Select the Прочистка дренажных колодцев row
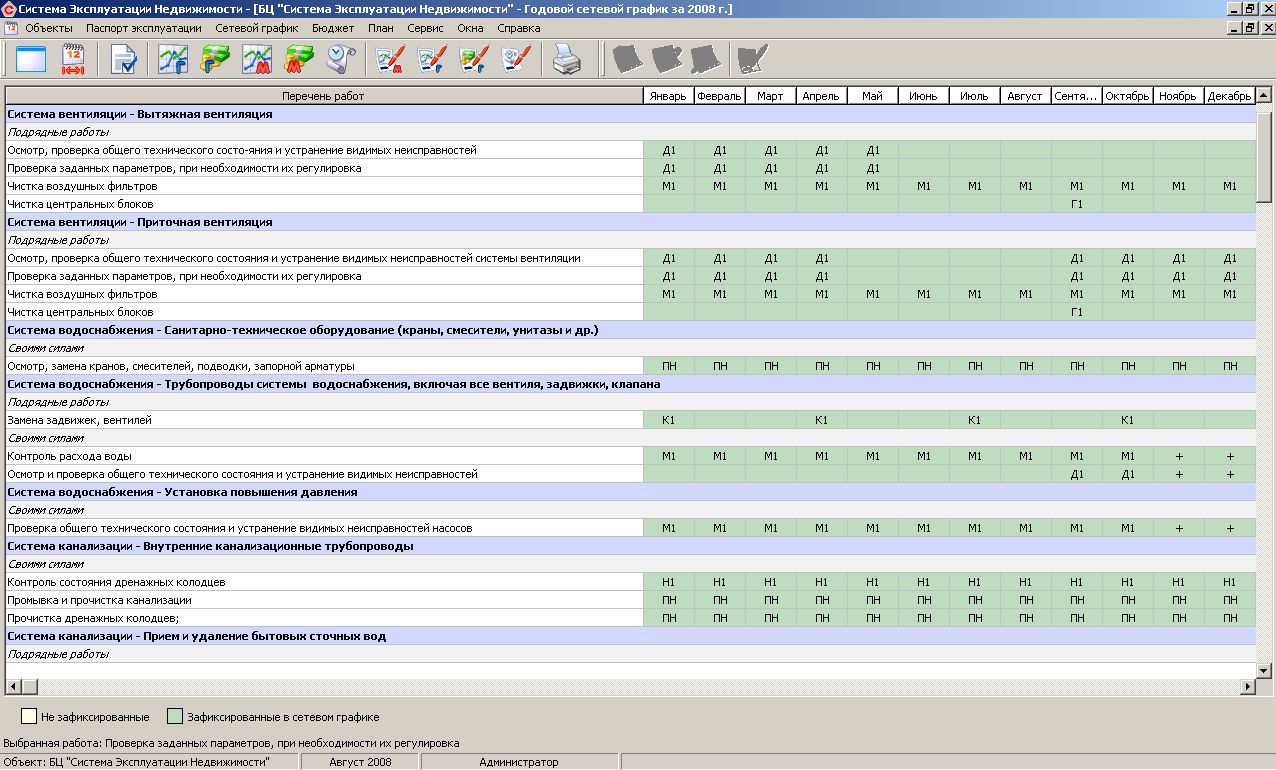1276x770 pixels. click(x=324, y=618)
